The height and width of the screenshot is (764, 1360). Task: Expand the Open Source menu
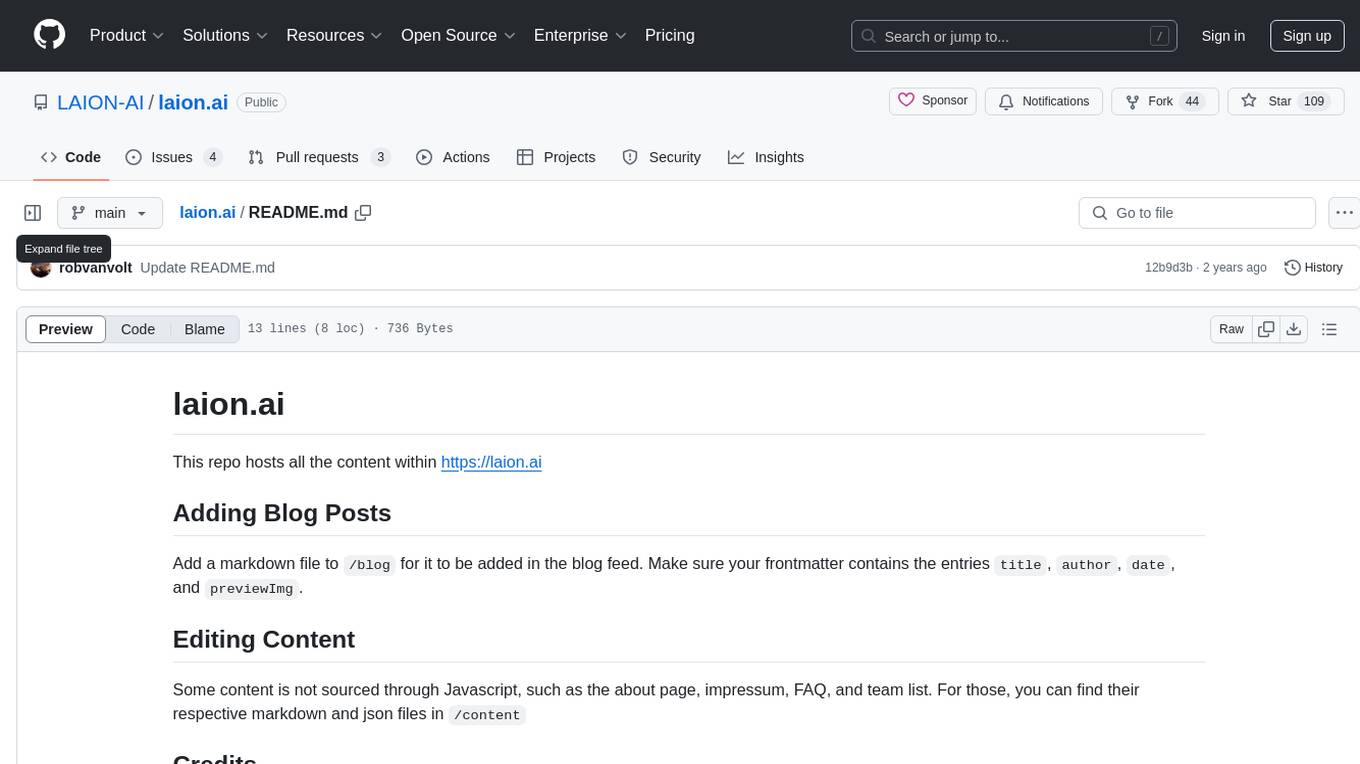click(458, 35)
